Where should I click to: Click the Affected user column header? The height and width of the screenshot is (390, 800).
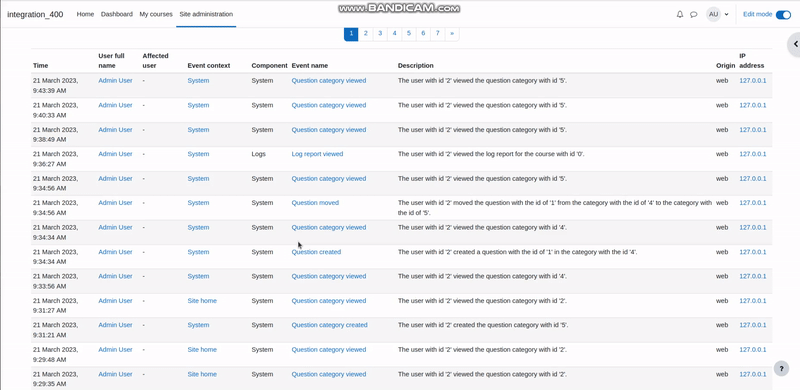(x=156, y=61)
